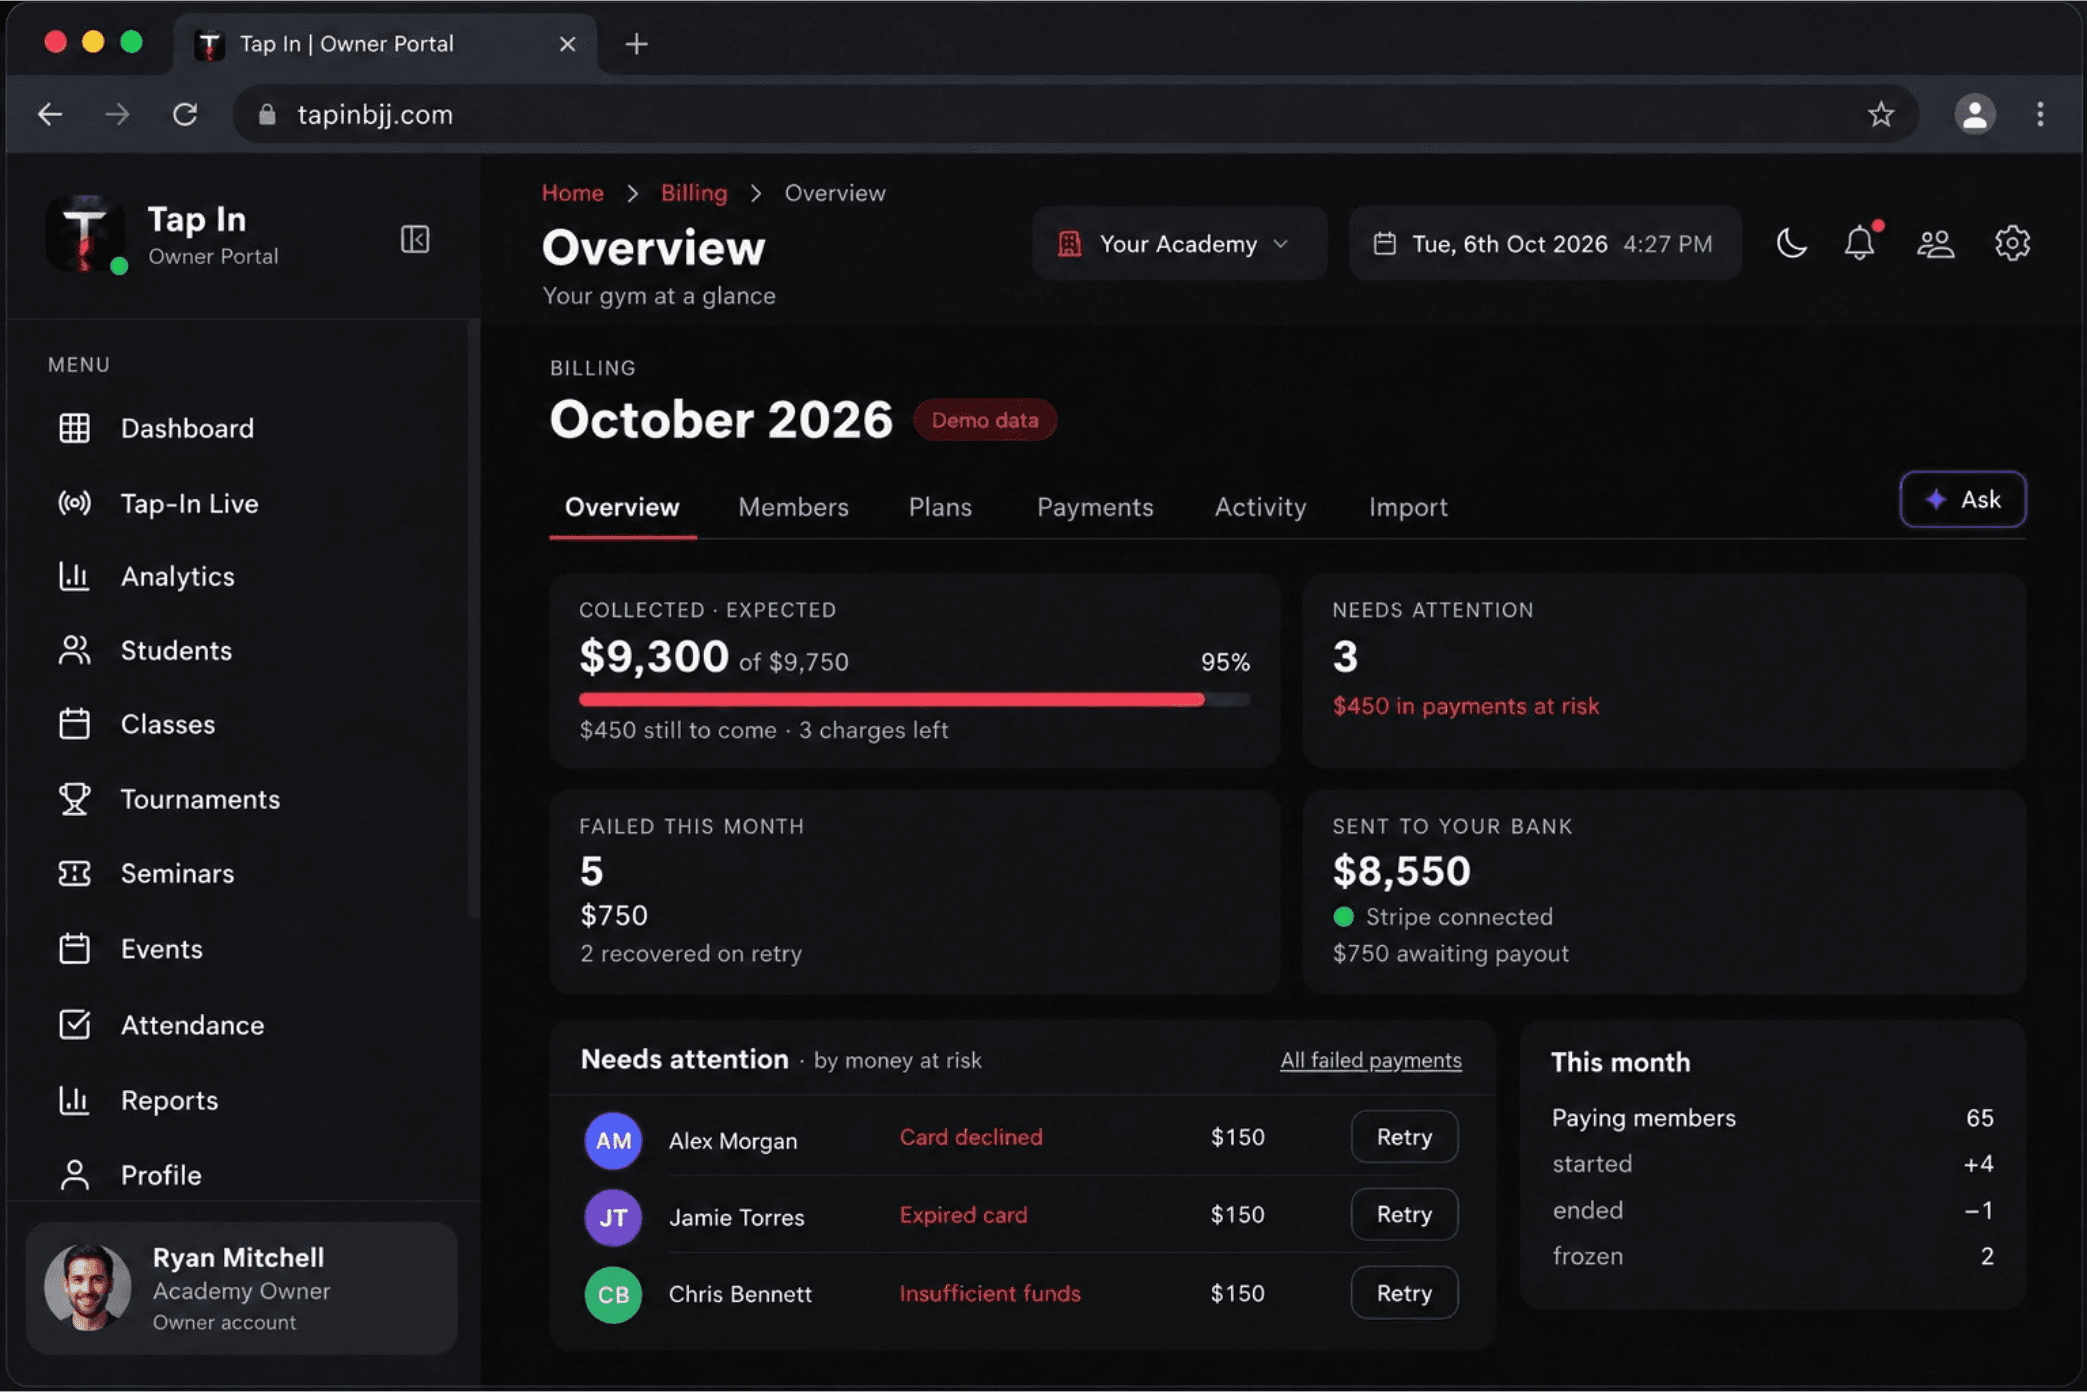This screenshot has height=1392, width=2087.
Task: Retry Alex Morgan's declined payment
Action: tap(1404, 1137)
